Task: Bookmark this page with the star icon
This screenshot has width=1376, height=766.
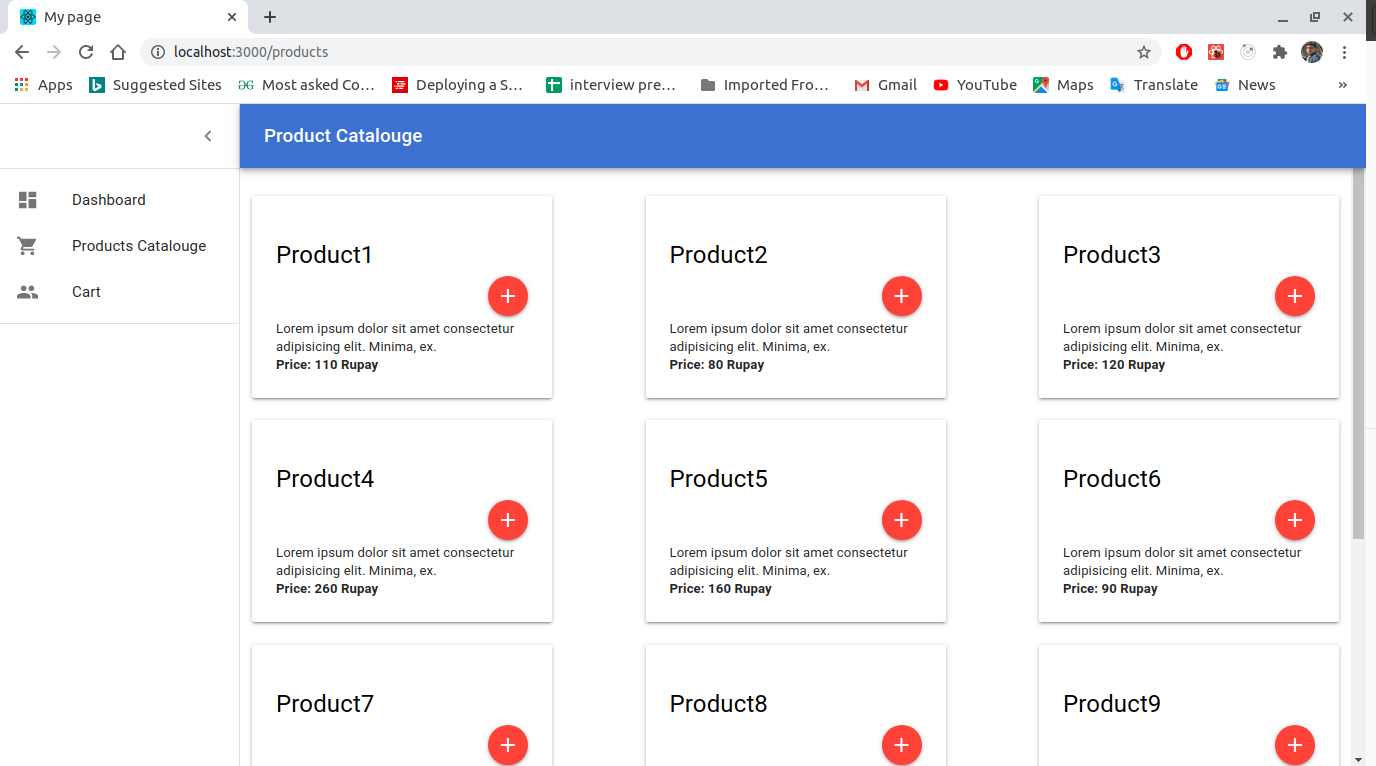Action: point(1144,52)
